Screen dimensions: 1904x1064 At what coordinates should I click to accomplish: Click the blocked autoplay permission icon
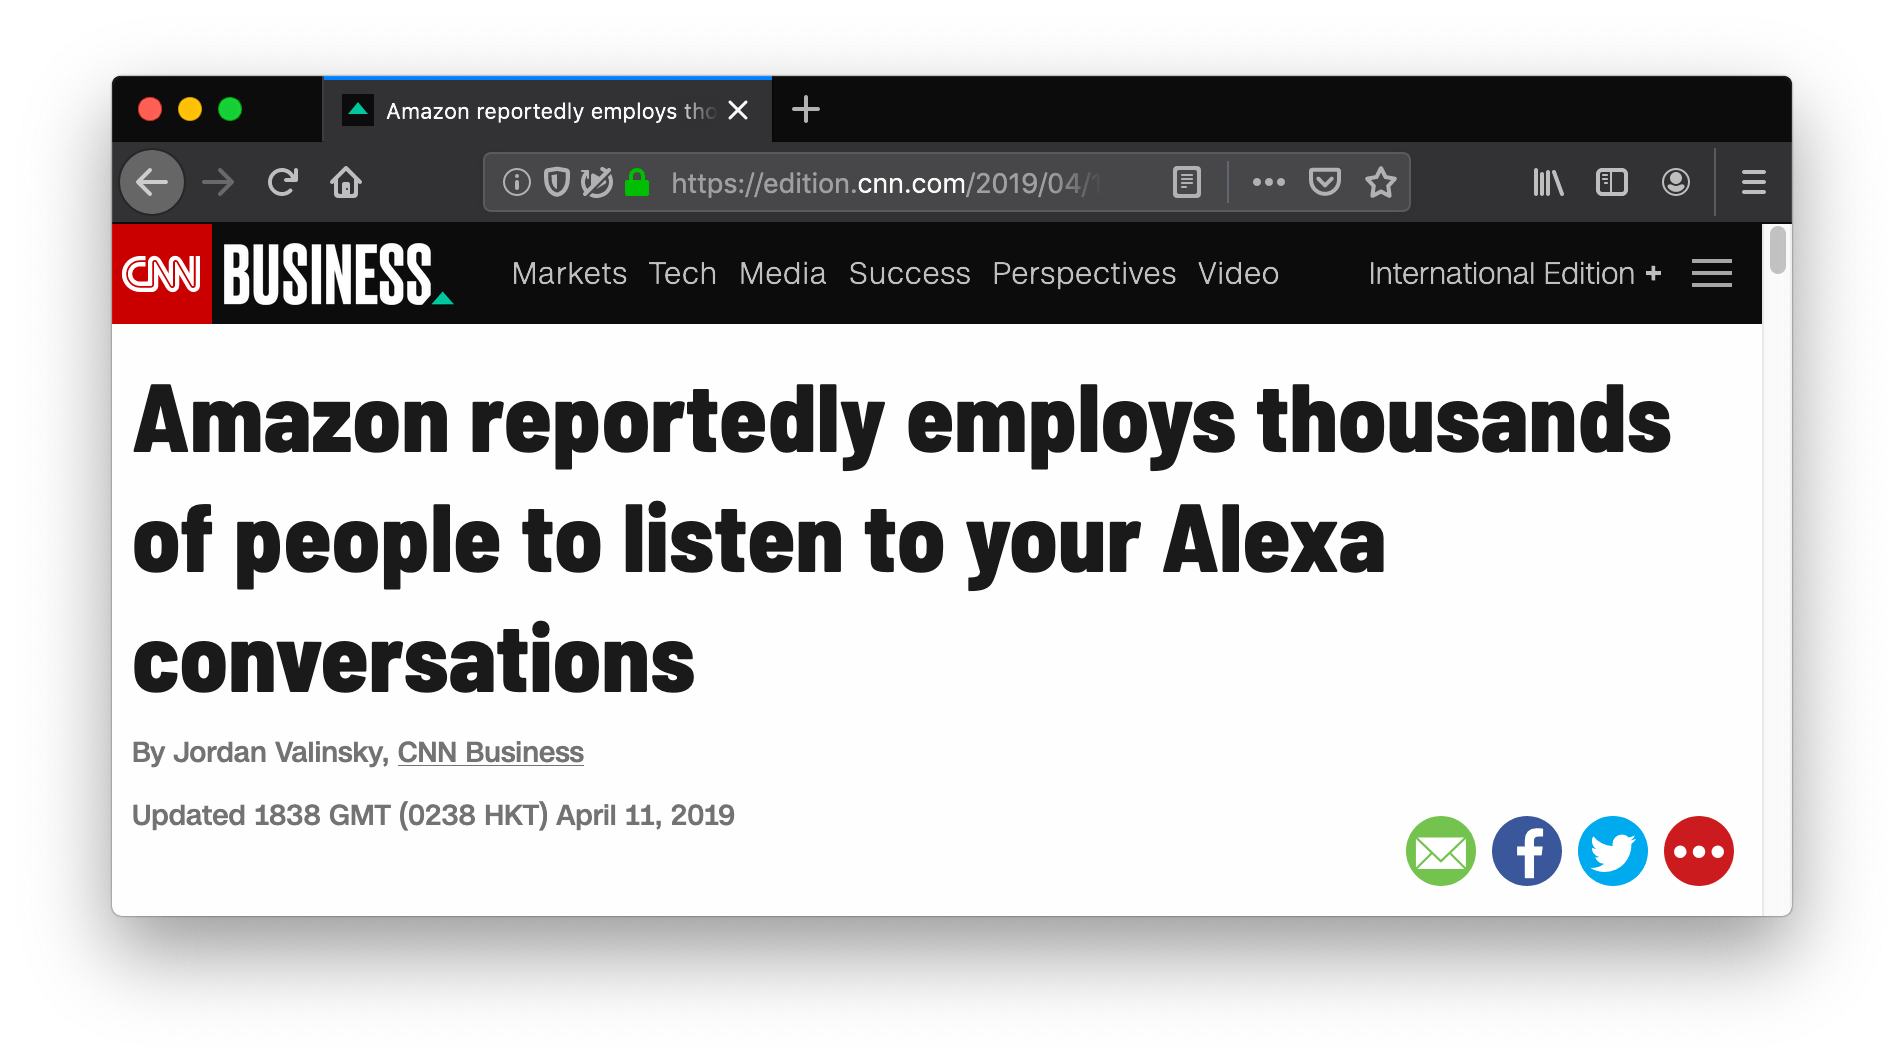coord(597,182)
